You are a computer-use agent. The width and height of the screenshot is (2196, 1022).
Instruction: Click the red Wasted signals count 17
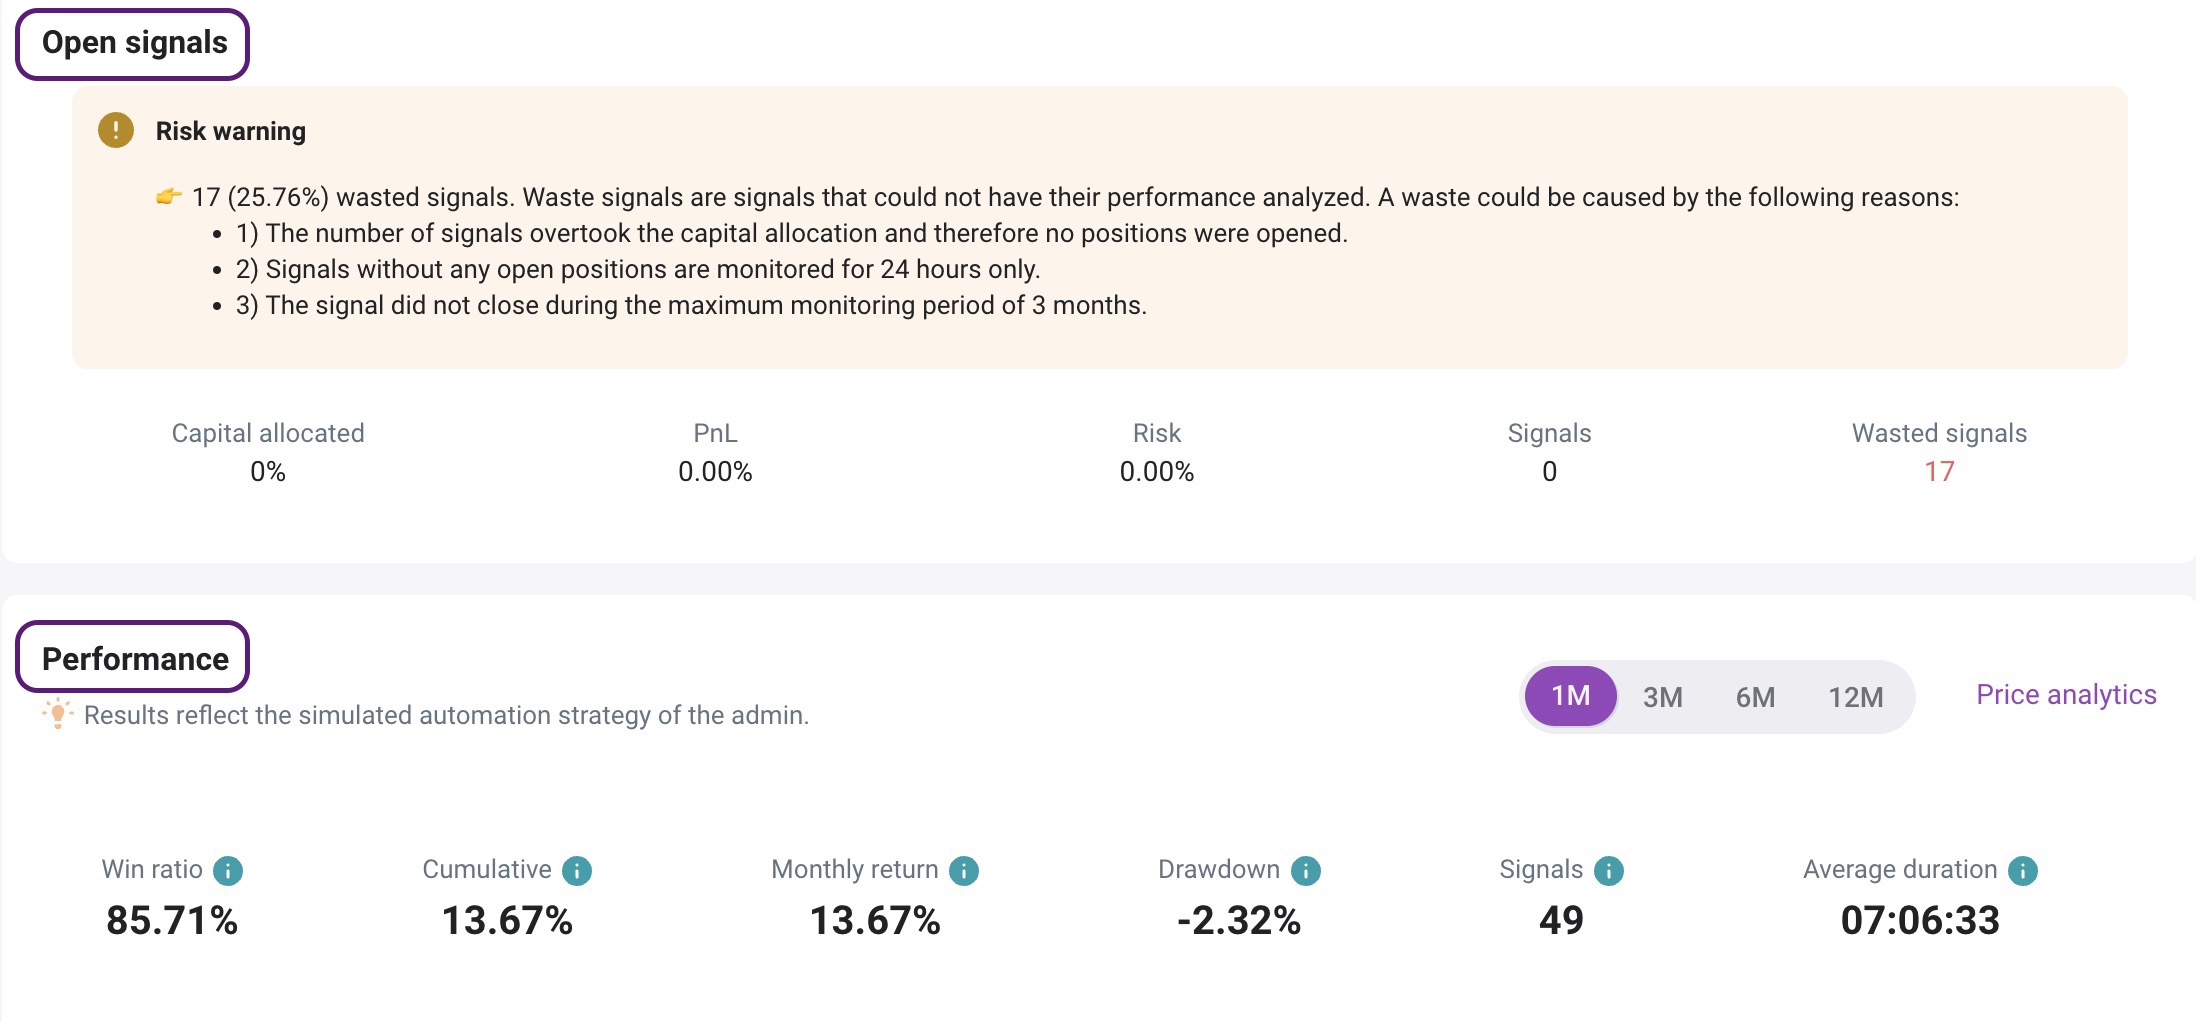[x=1939, y=471]
